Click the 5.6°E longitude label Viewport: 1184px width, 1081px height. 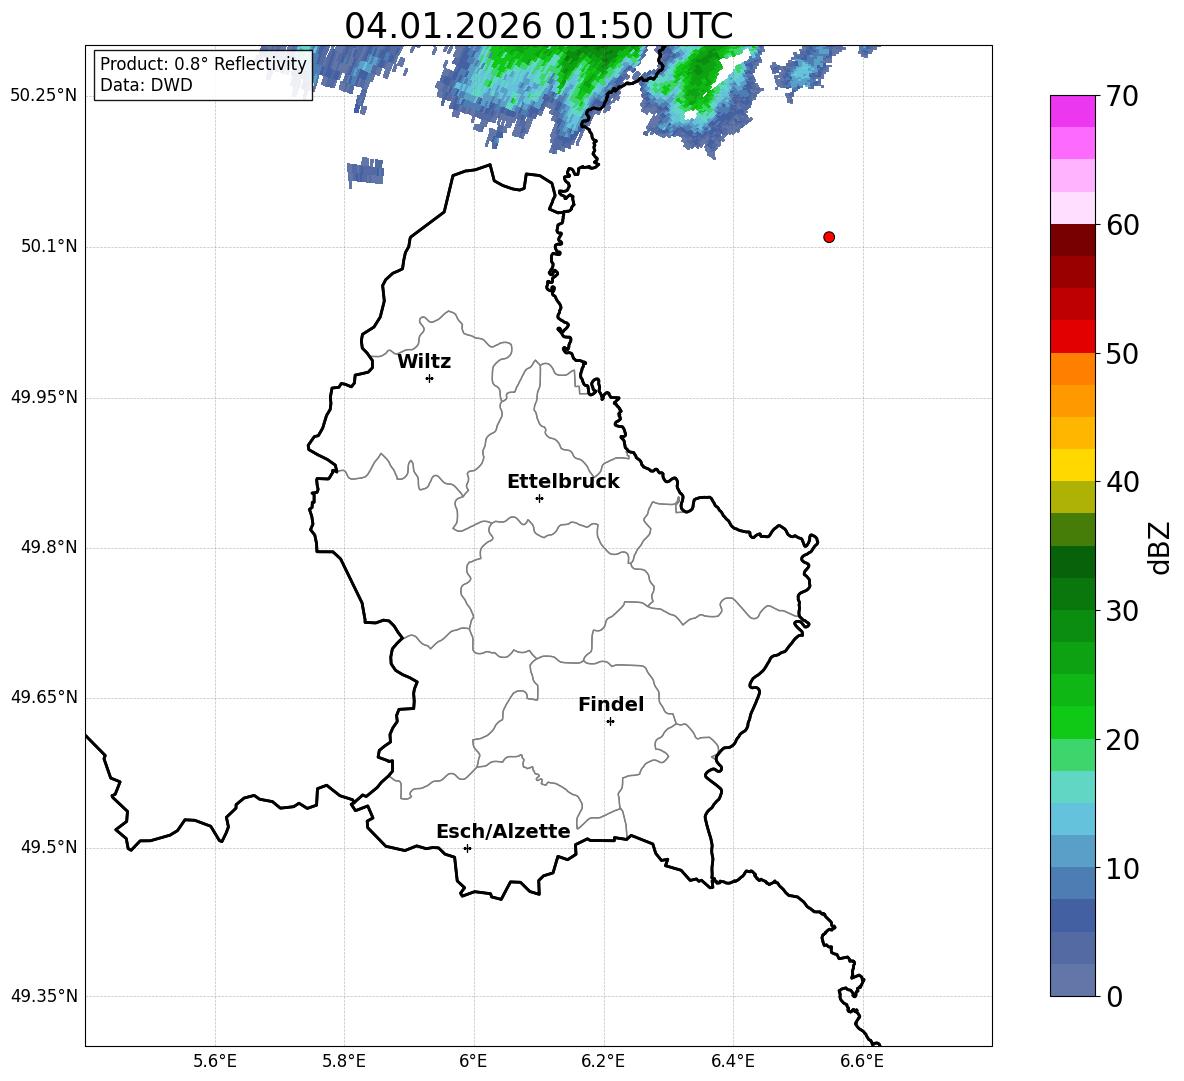(x=215, y=1061)
